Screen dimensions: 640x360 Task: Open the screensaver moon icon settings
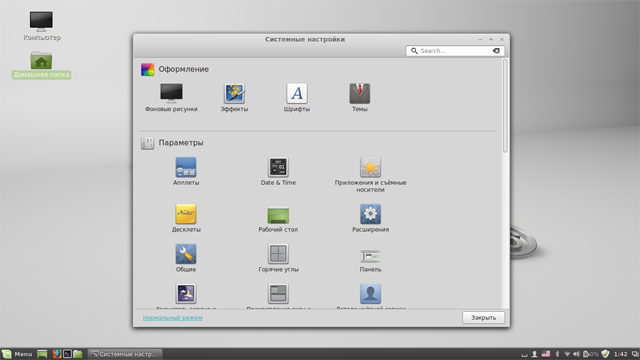coord(186,293)
